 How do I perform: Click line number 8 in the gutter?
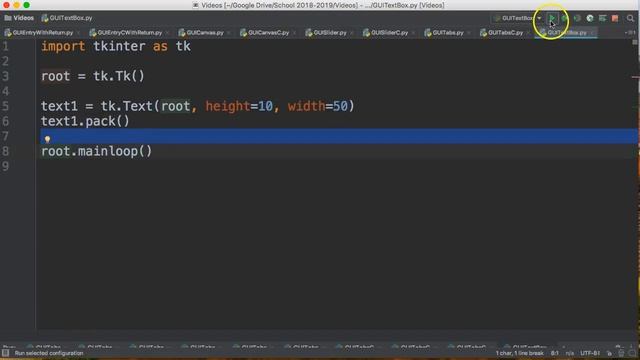coord(5,151)
